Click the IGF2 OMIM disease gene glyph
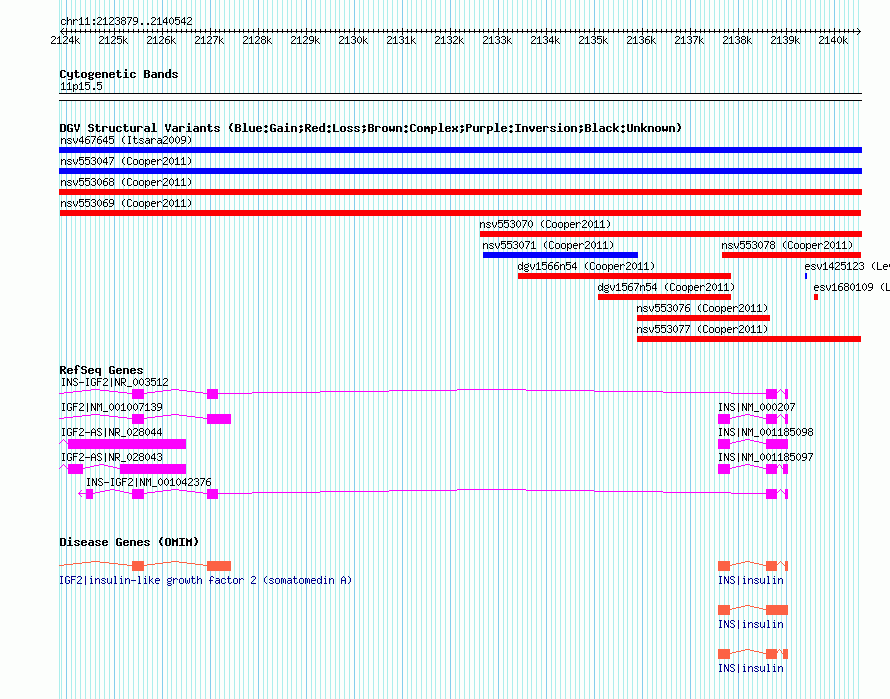Screen dimensions: 890x699 coord(145,566)
